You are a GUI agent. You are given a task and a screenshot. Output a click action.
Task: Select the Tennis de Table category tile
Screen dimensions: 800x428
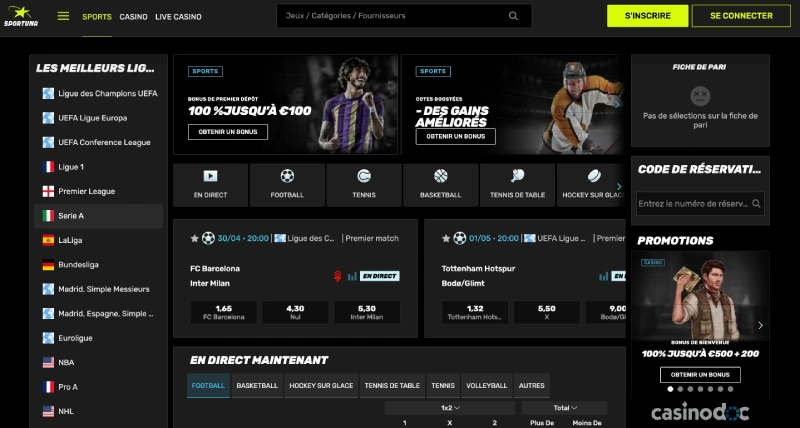coord(517,185)
